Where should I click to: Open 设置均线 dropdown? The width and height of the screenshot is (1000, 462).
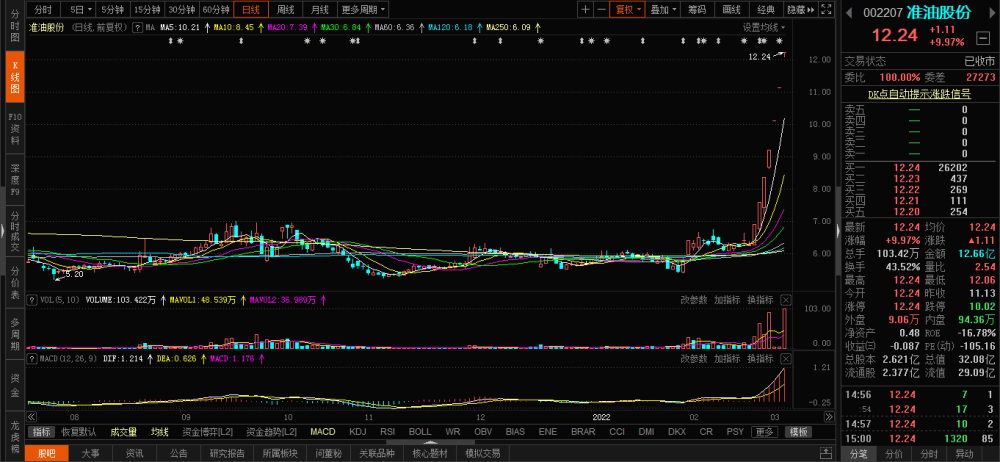coord(763,27)
